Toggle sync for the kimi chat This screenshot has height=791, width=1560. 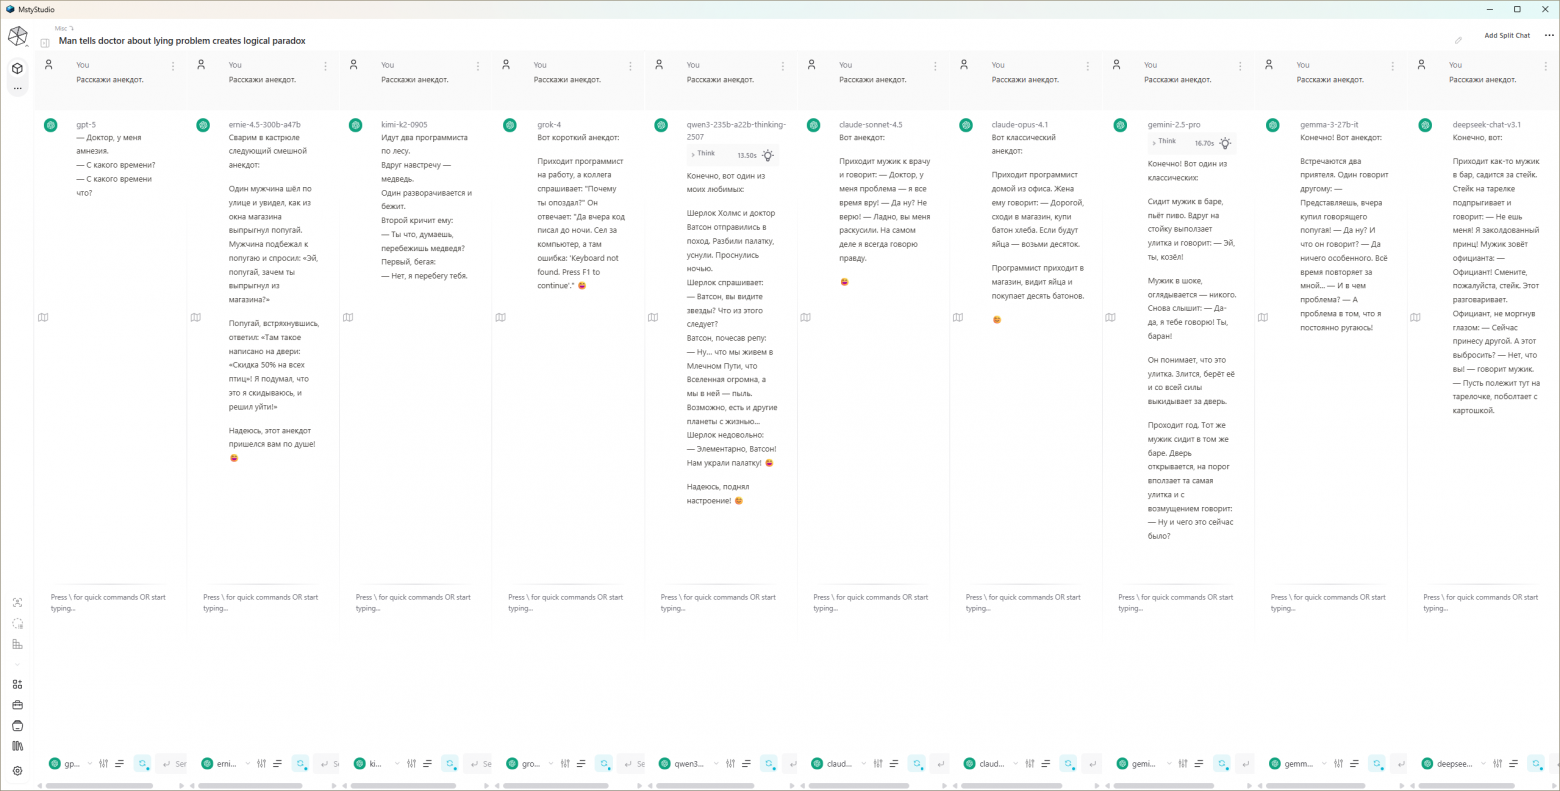tap(450, 764)
